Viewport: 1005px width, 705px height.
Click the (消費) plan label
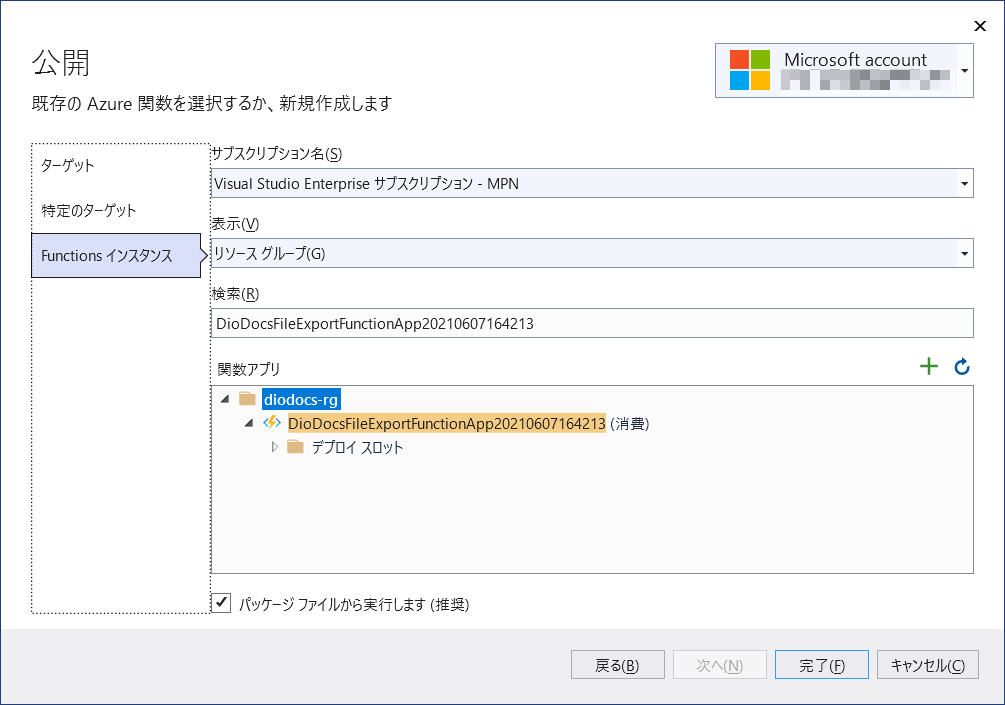(x=629, y=424)
